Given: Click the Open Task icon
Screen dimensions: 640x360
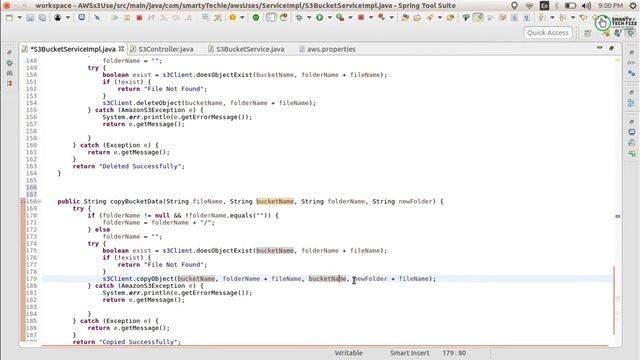Looking at the screenshot, I should [x=417, y=18].
